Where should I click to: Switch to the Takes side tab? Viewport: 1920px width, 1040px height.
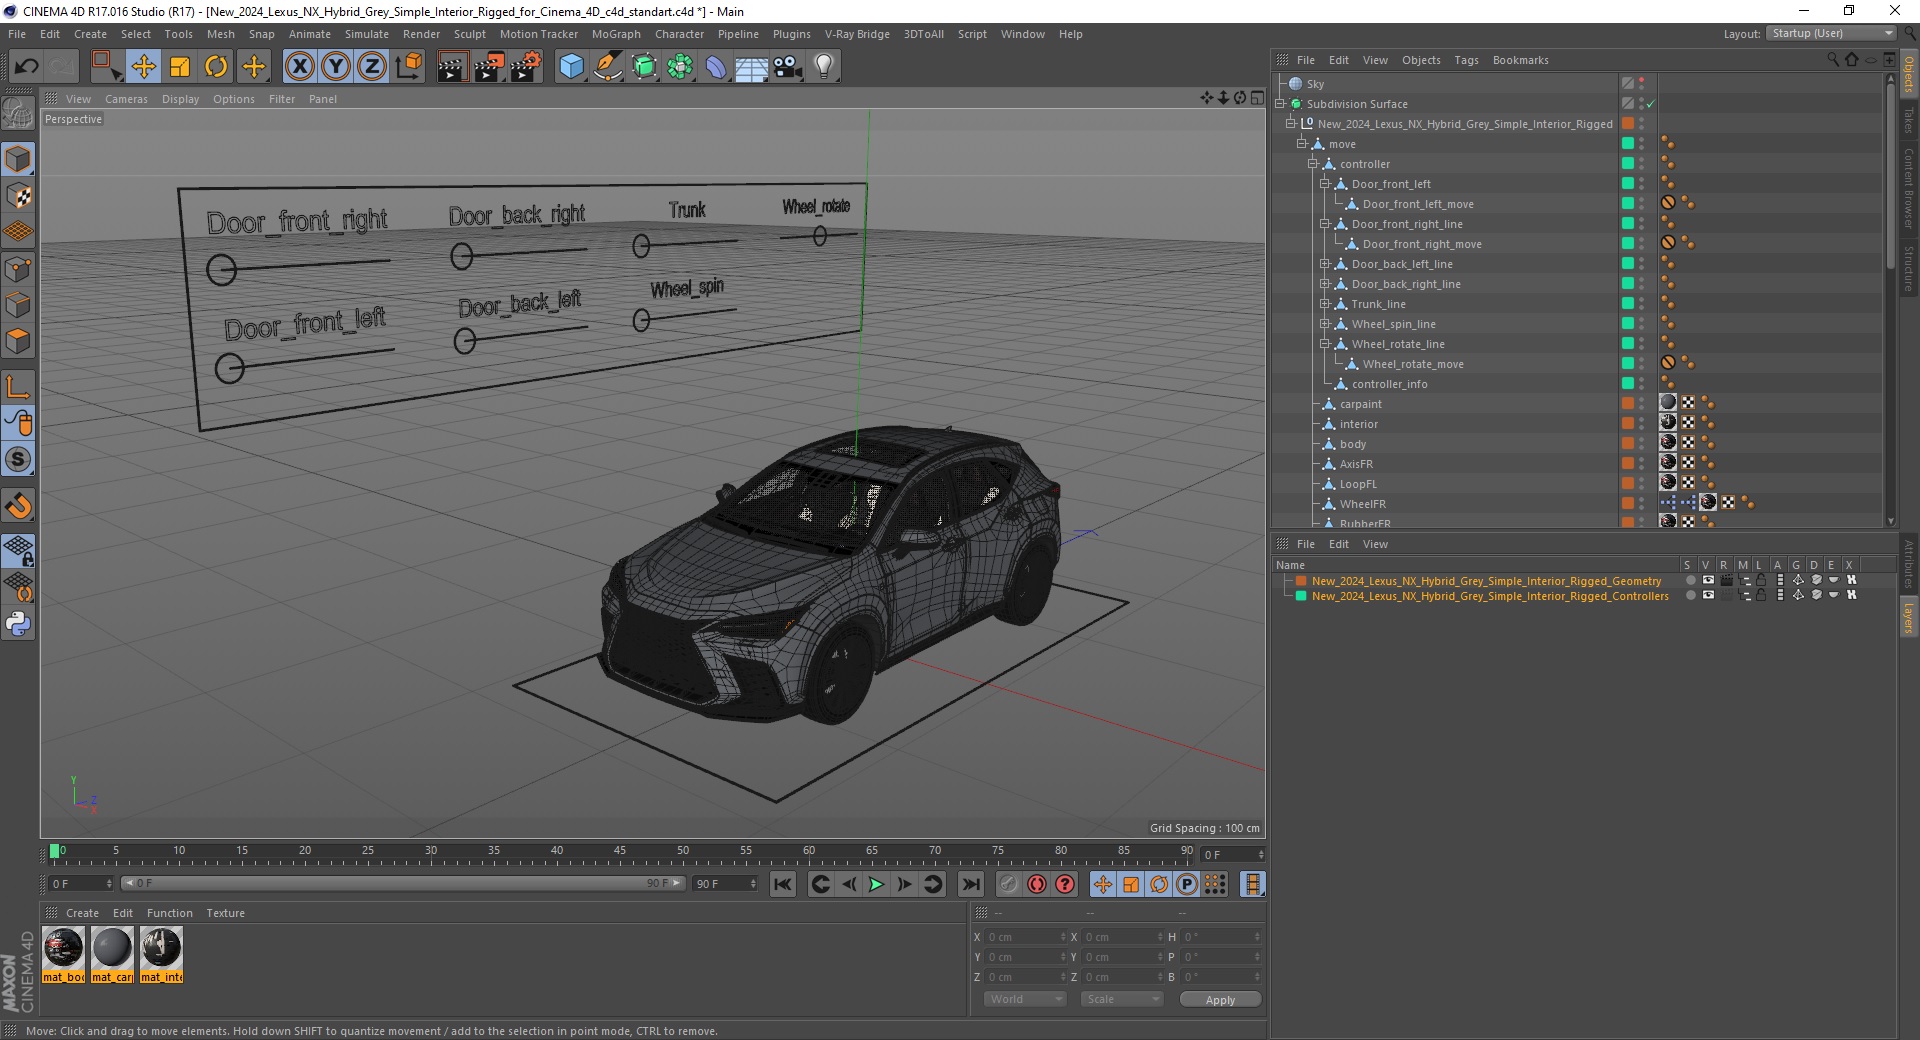point(1908,121)
